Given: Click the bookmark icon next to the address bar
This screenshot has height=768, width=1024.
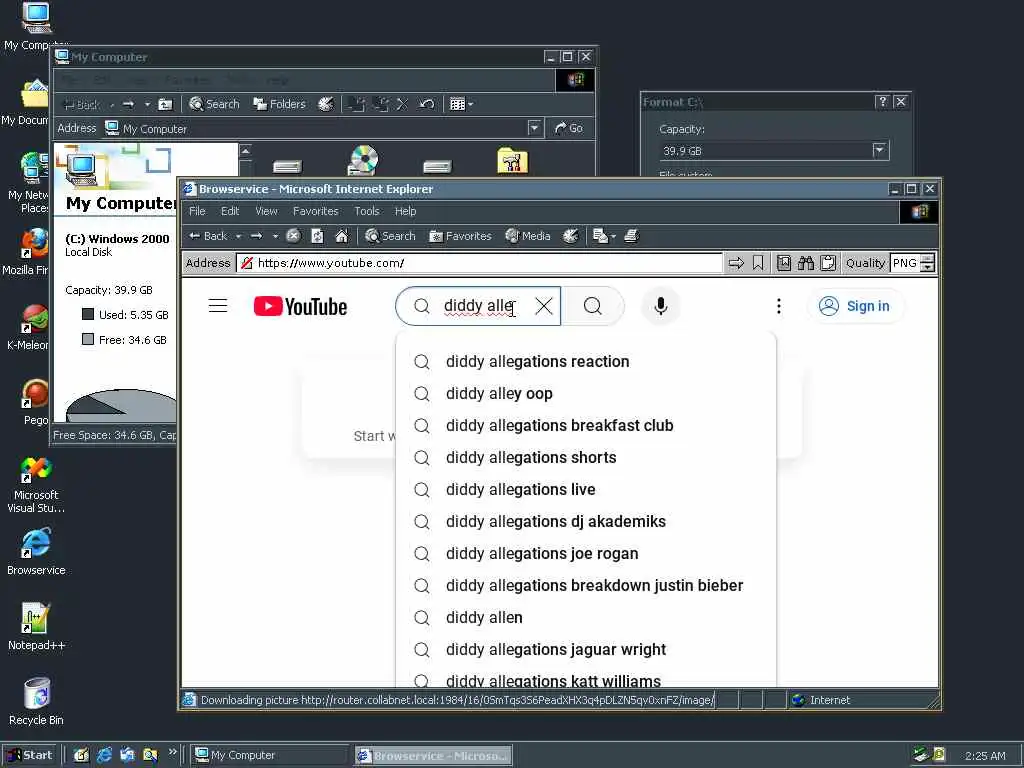Looking at the screenshot, I should pyautogui.click(x=758, y=263).
